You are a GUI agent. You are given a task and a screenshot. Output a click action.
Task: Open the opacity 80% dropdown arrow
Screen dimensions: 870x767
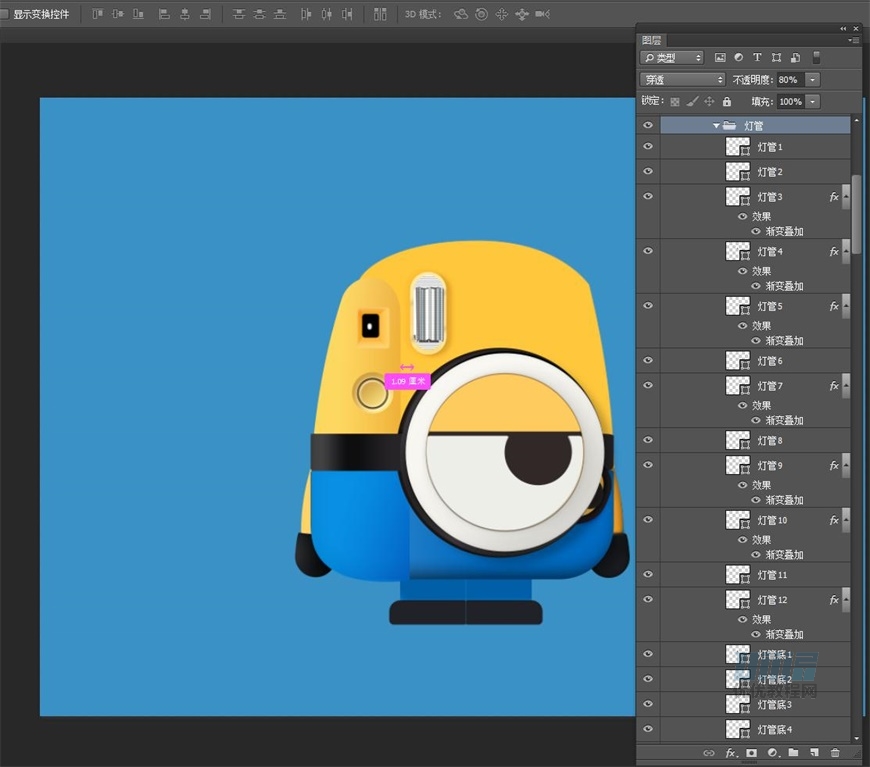tap(813, 80)
